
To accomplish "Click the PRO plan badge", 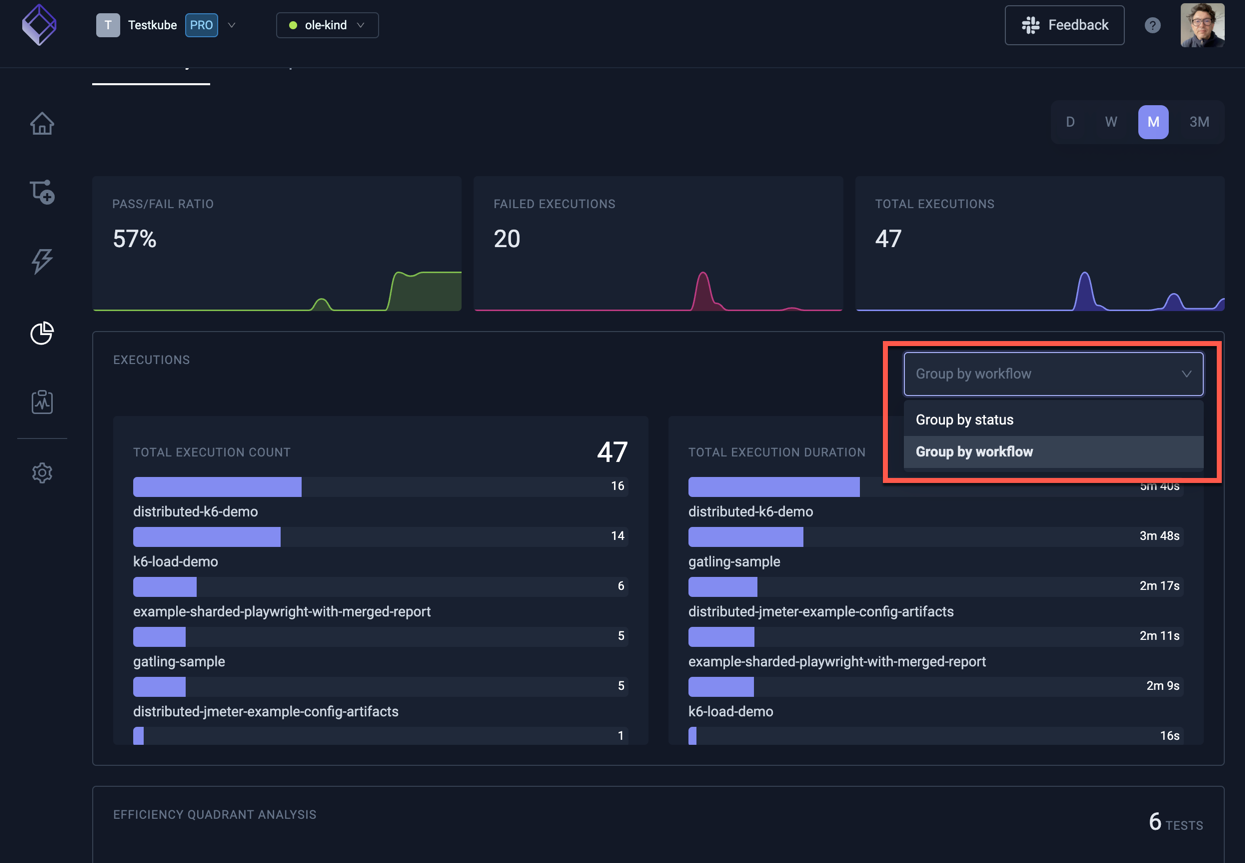I will [x=202, y=25].
